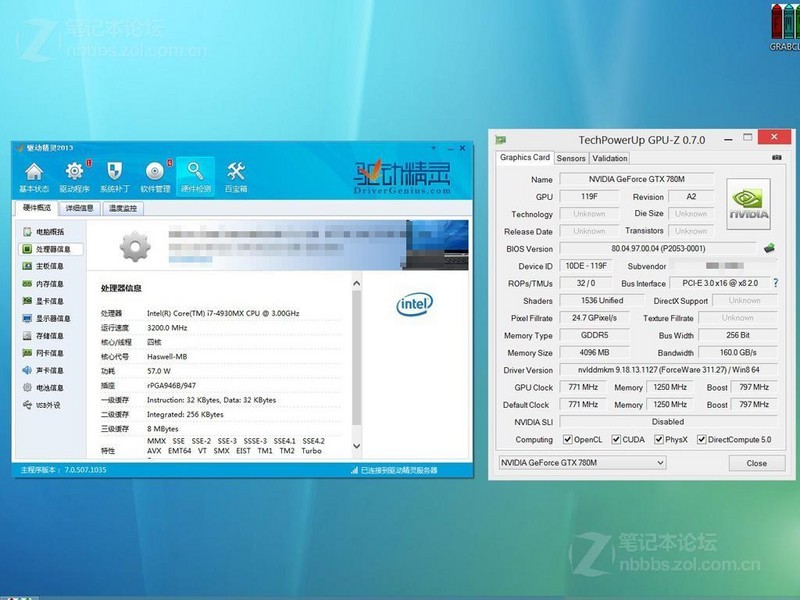Toggle the OpenCL checkbox

tap(567, 439)
